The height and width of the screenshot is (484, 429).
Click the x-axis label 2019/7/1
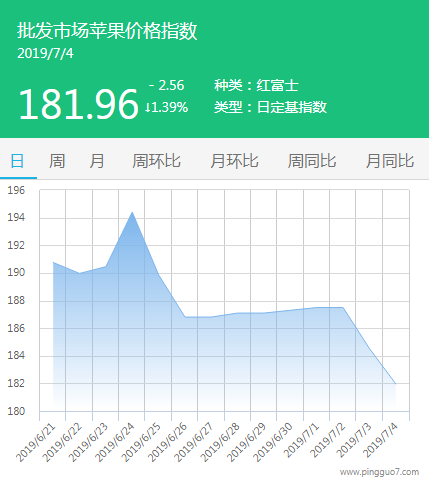(301, 440)
